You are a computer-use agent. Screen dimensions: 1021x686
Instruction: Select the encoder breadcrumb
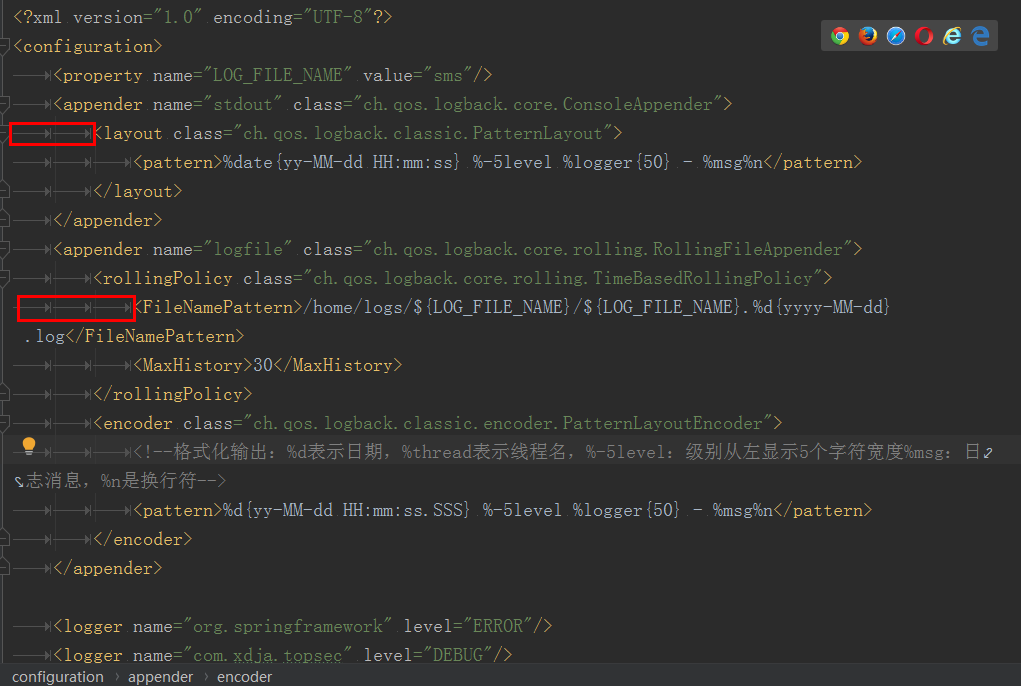[244, 677]
